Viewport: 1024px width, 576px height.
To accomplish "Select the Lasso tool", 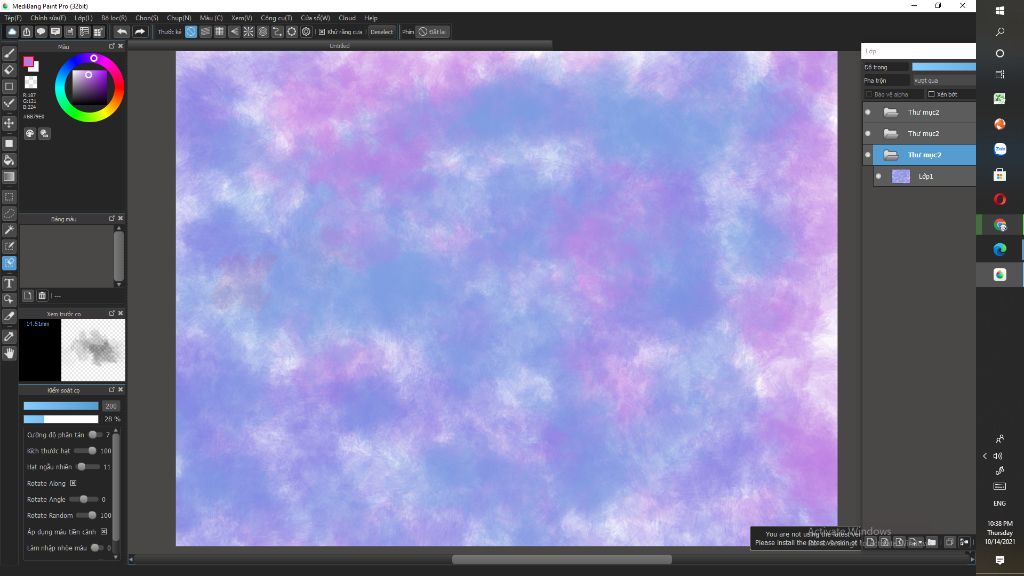I will coord(9,214).
